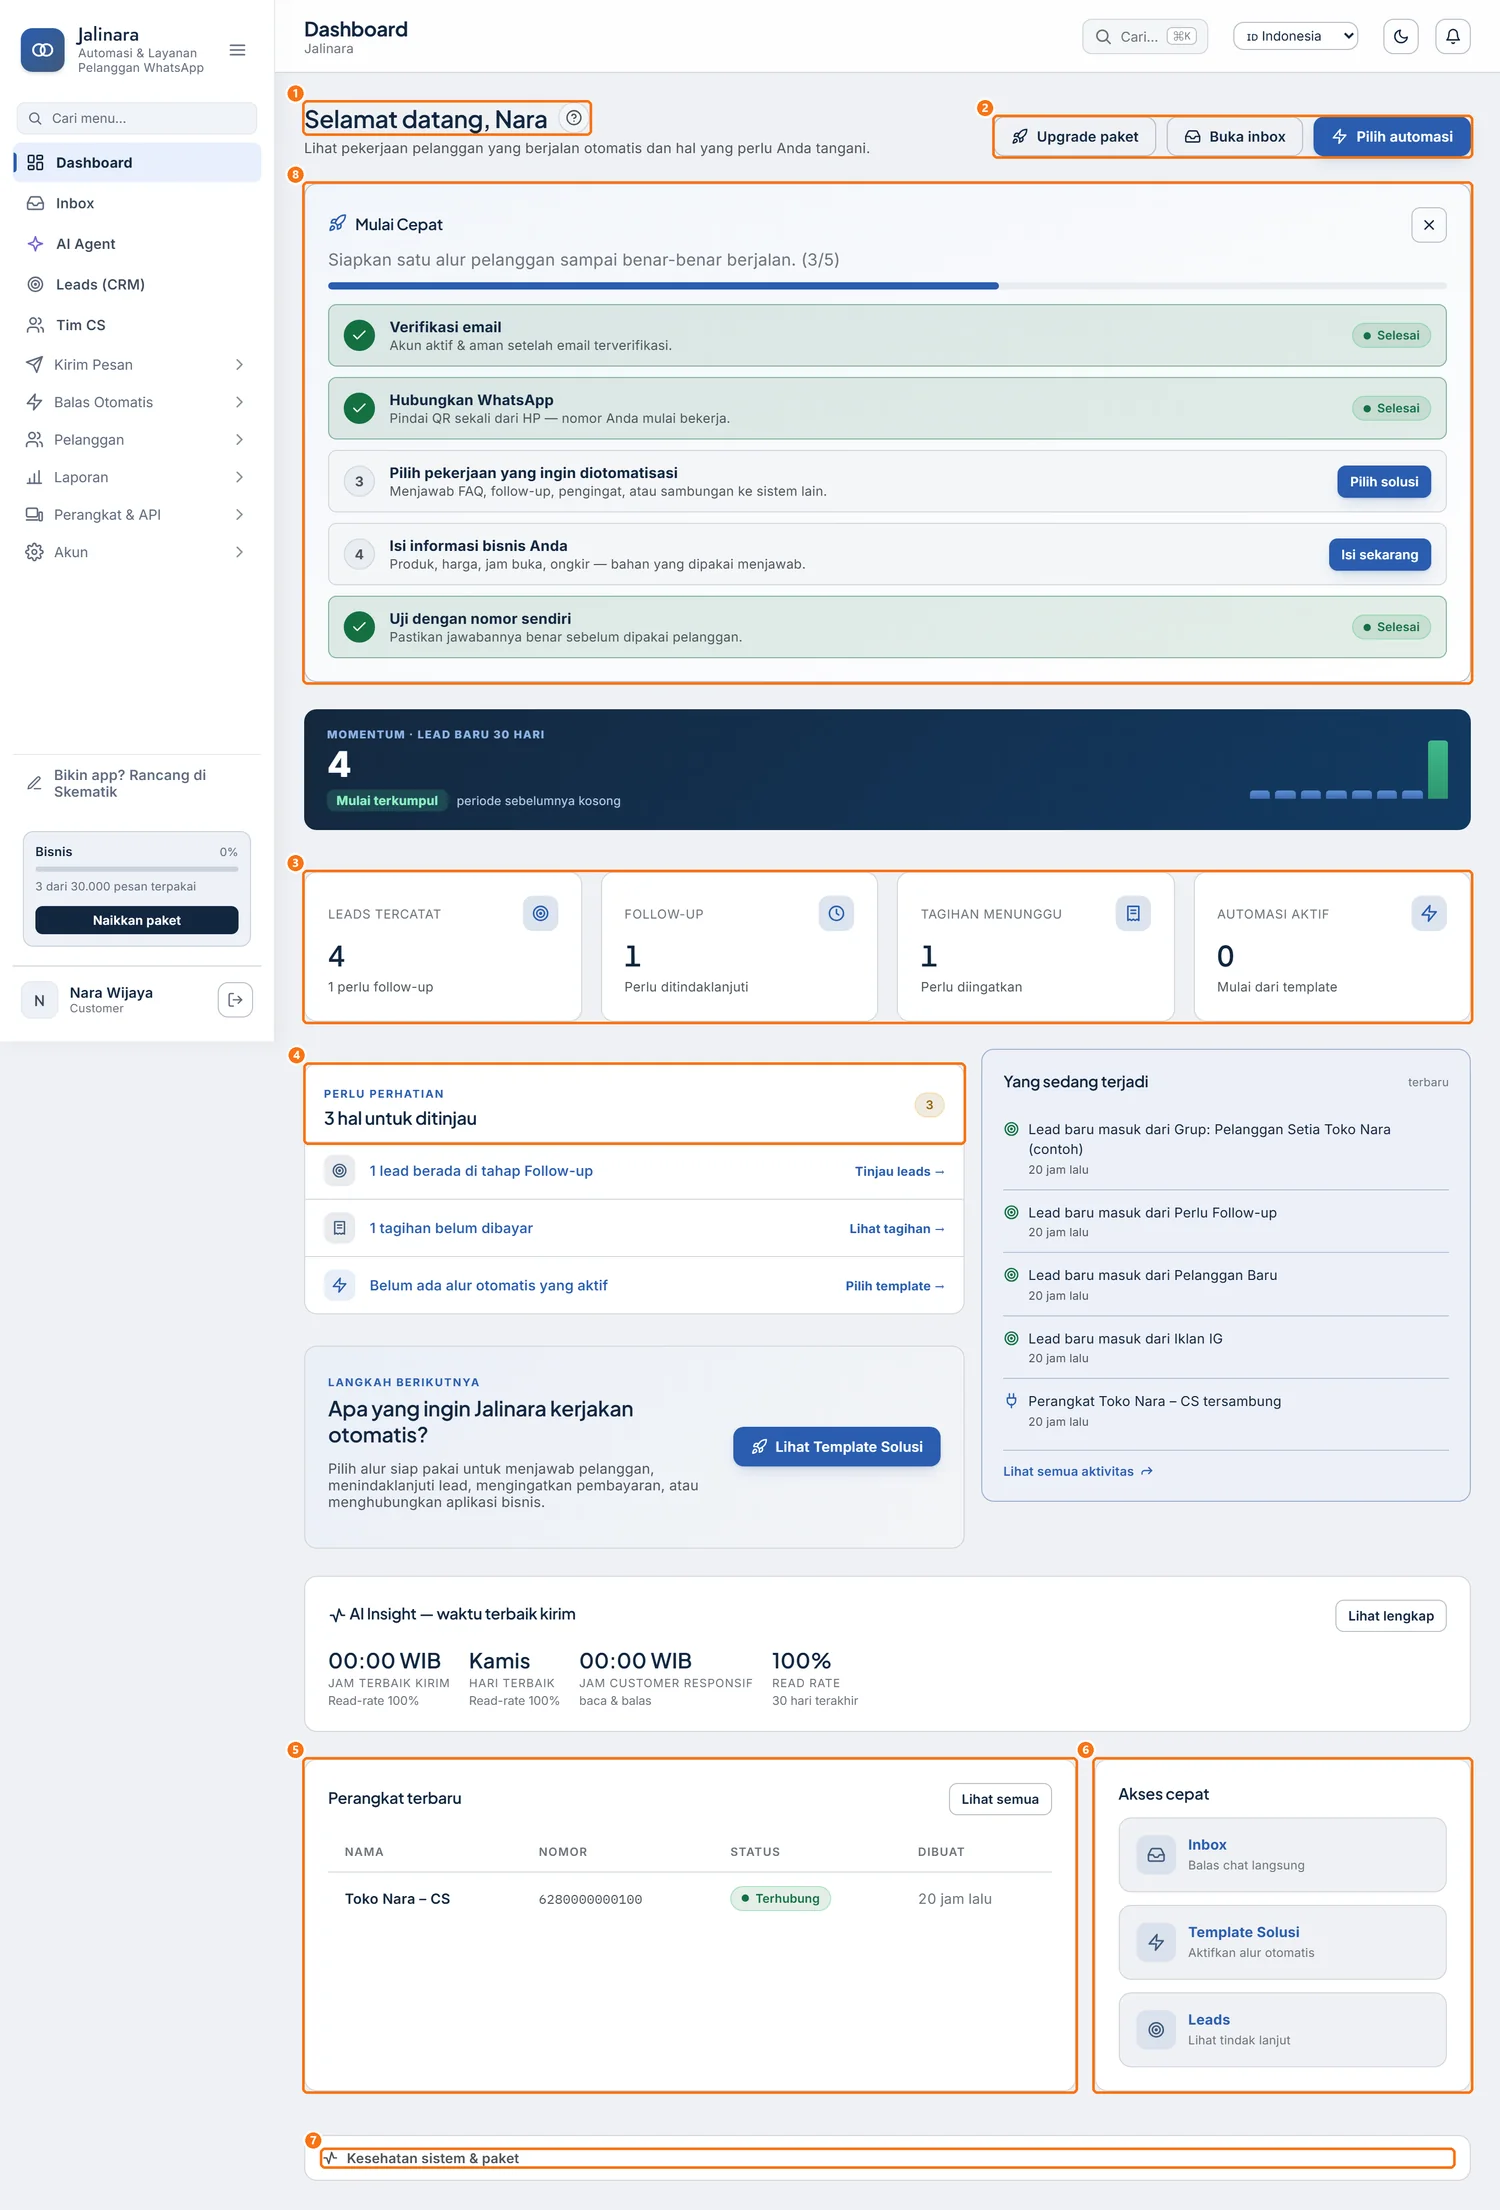This screenshot has height=2210, width=1500.
Task: Click Follow-up clock icon
Action: [x=836, y=913]
